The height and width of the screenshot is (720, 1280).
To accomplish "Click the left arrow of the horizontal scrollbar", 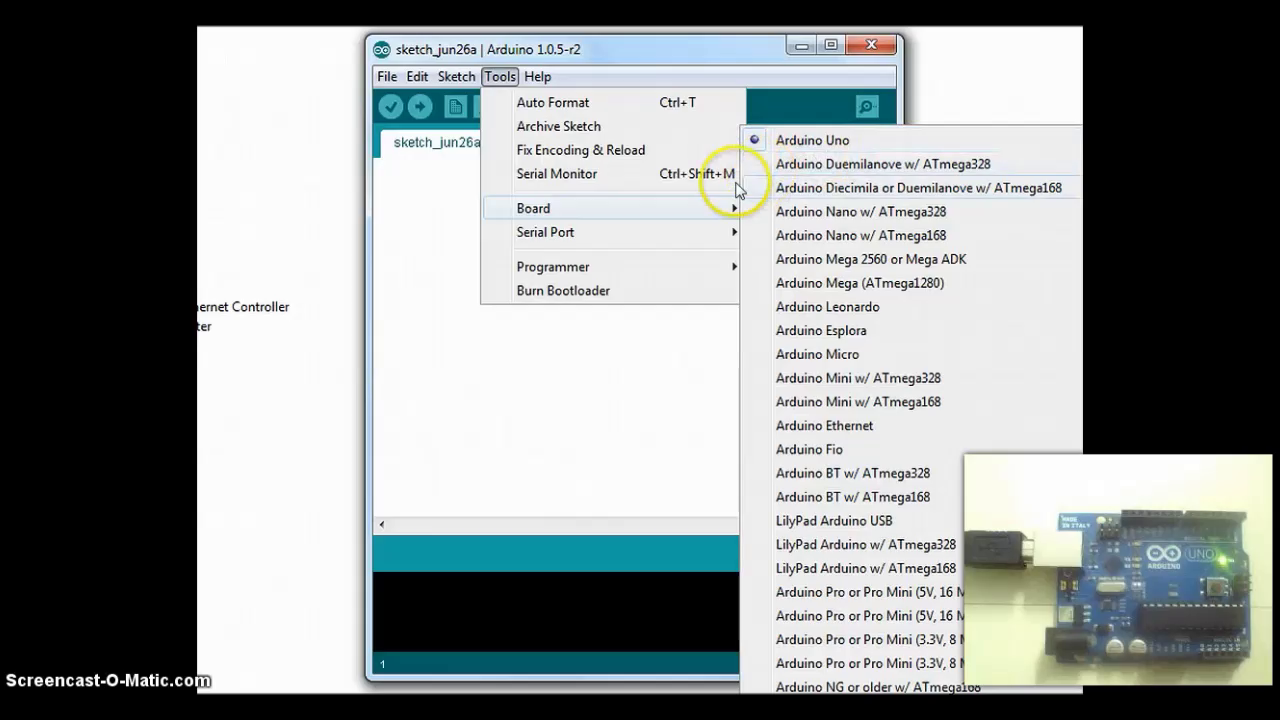I will click(x=381, y=523).
